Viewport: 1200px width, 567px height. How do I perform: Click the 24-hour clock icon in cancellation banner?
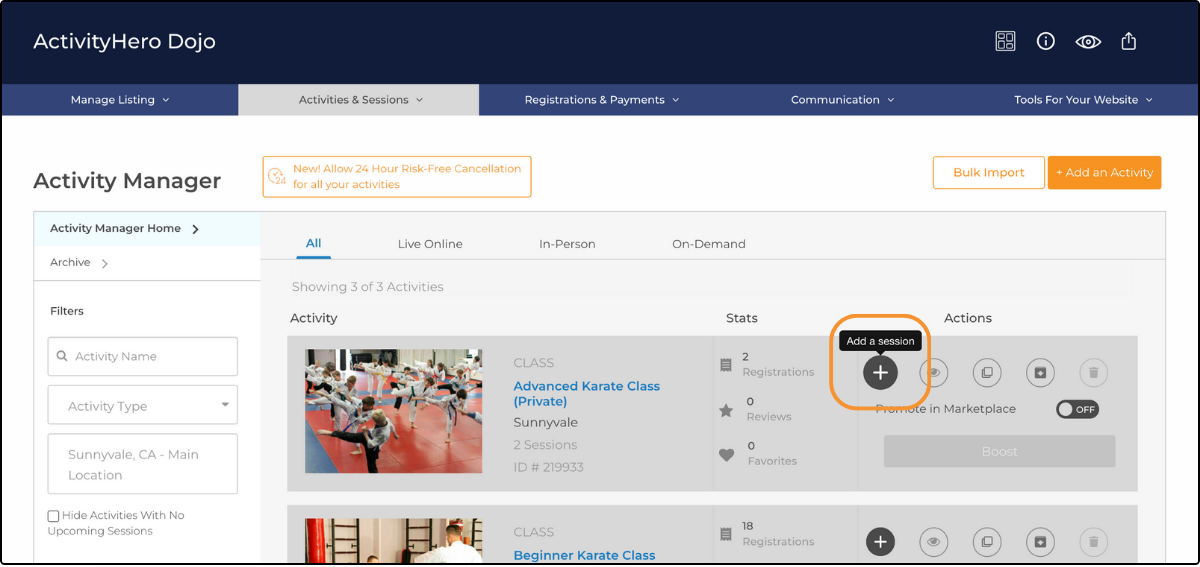277,176
